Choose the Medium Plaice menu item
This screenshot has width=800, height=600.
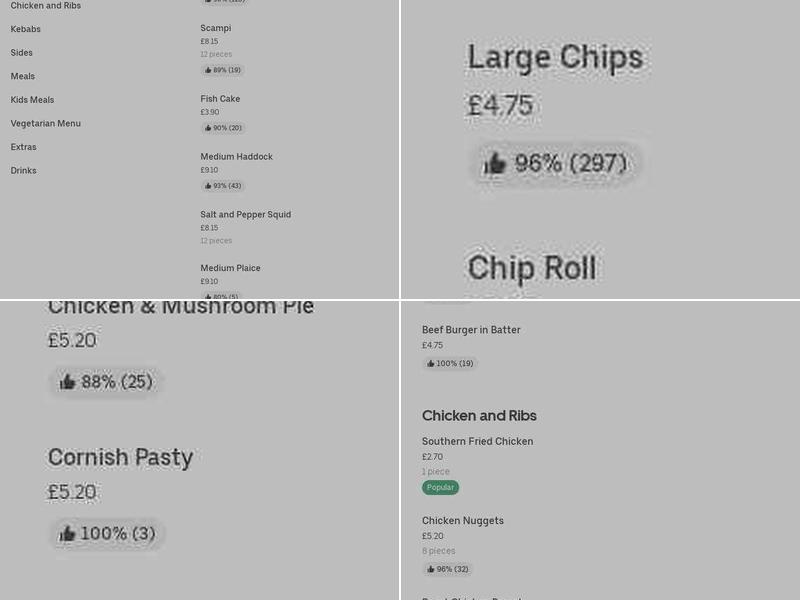point(230,268)
